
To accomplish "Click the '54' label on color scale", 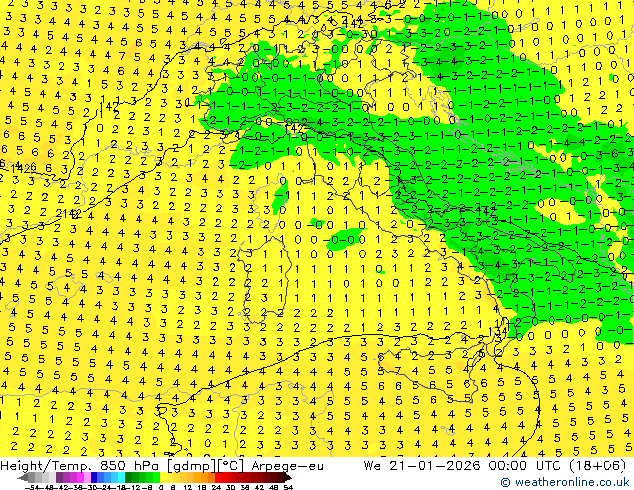I will [288, 487].
